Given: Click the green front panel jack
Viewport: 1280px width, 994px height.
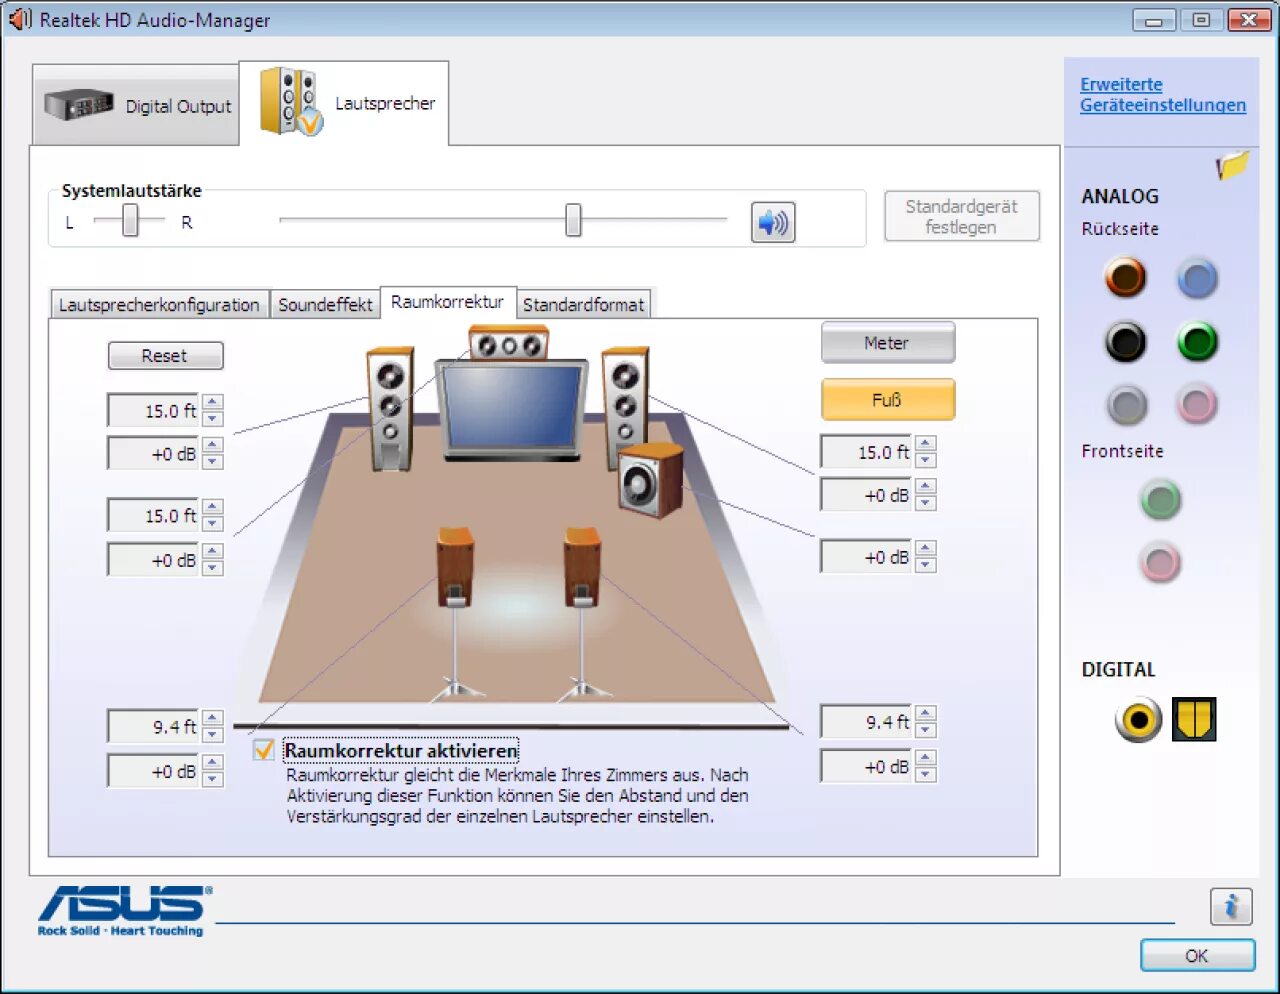Looking at the screenshot, I should coord(1160,499).
